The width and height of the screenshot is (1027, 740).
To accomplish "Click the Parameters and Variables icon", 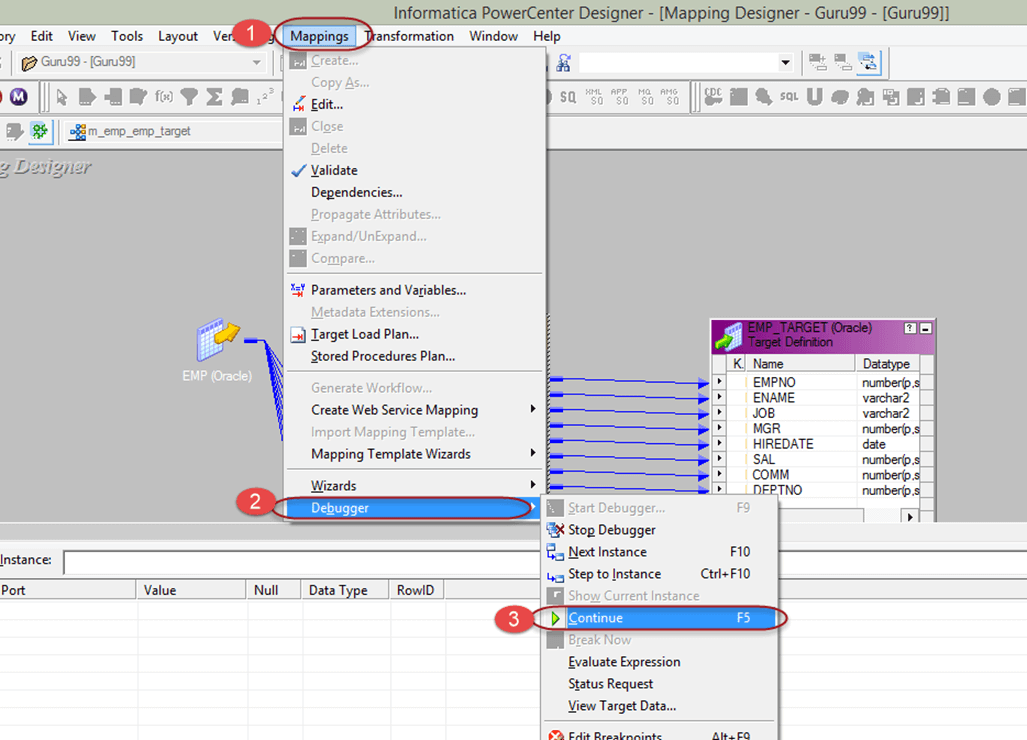I will point(298,289).
